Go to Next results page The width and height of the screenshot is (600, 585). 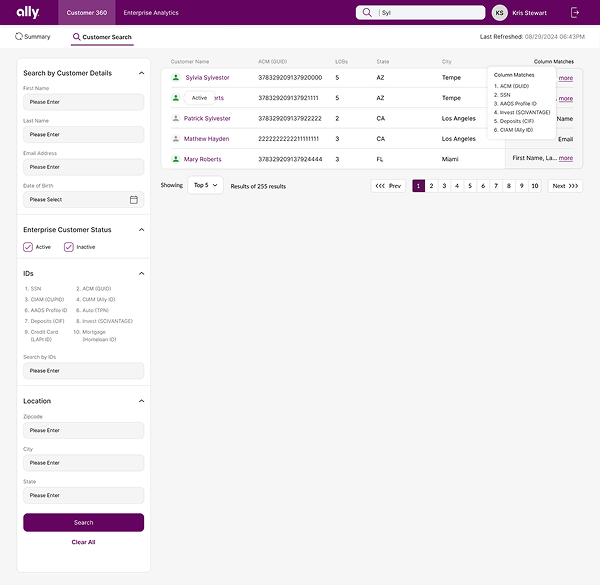pyautogui.click(x=565, y=186)
